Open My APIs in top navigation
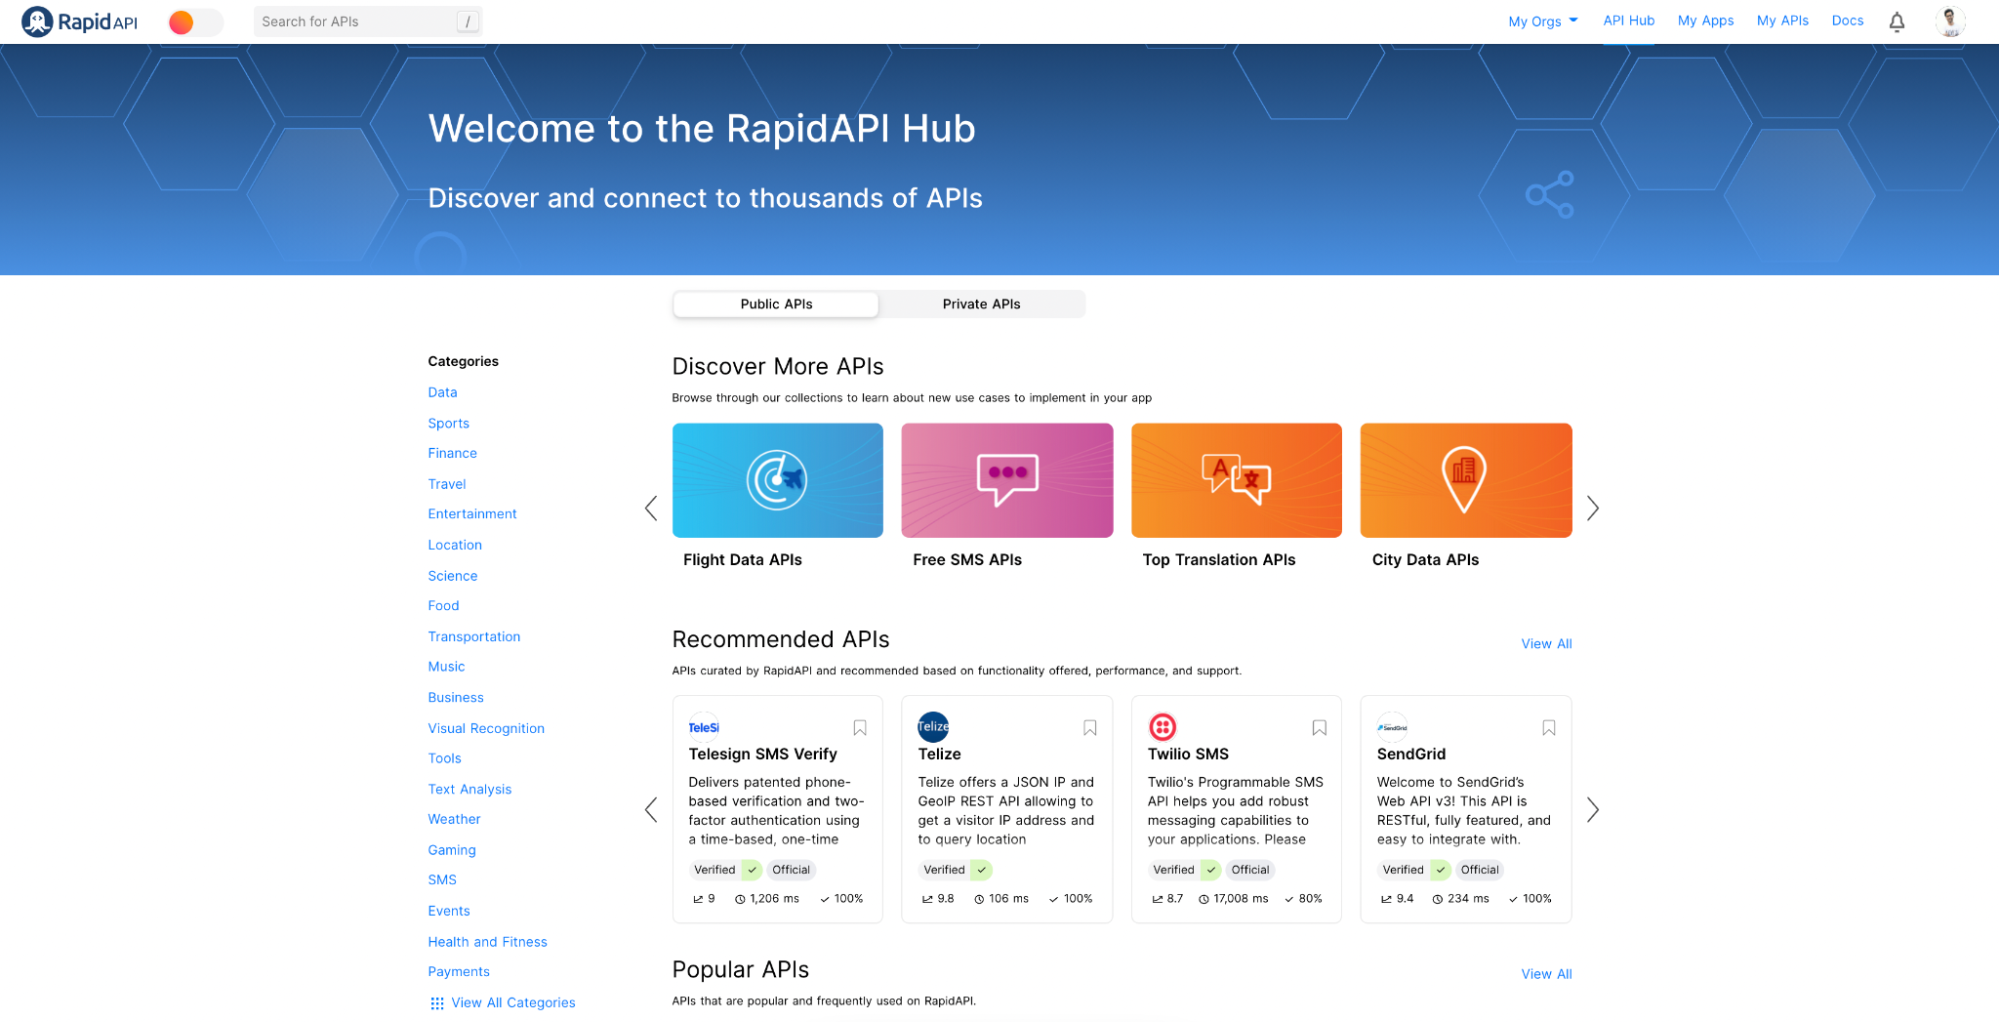The image size is (1999, 1022). pos(1782,20)
